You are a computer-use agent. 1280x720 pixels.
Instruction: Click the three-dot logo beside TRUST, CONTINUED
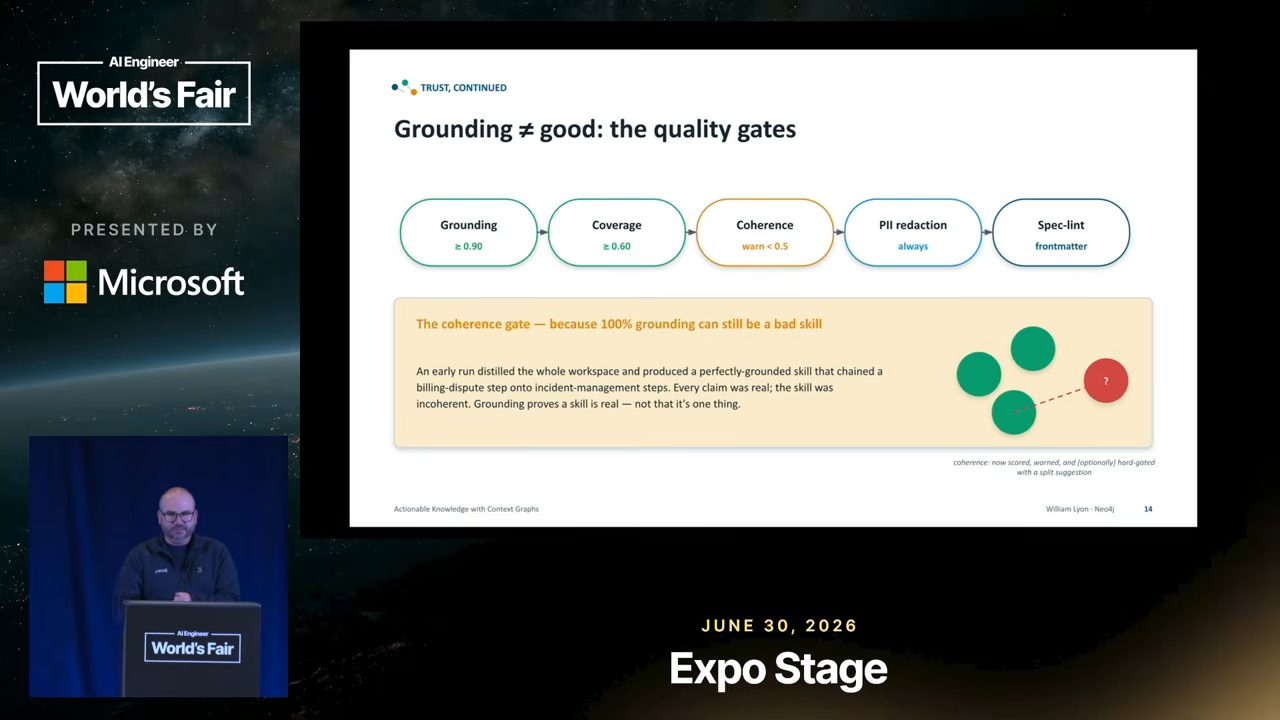[404, 87]
